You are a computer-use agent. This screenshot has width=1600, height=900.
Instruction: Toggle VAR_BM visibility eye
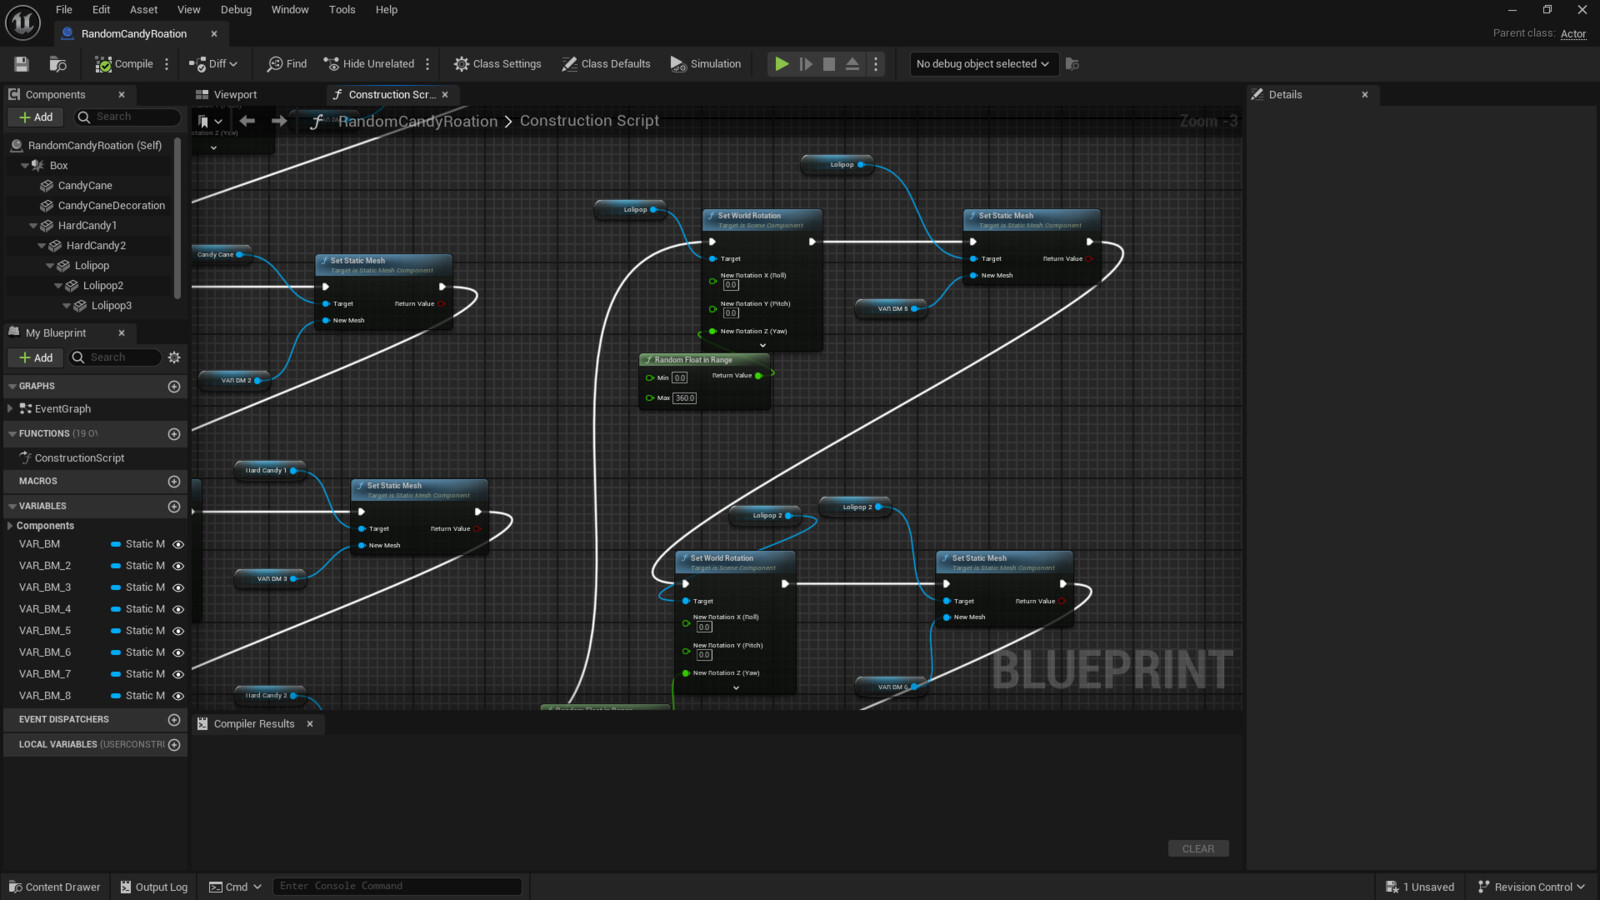[x=178, y=545]
